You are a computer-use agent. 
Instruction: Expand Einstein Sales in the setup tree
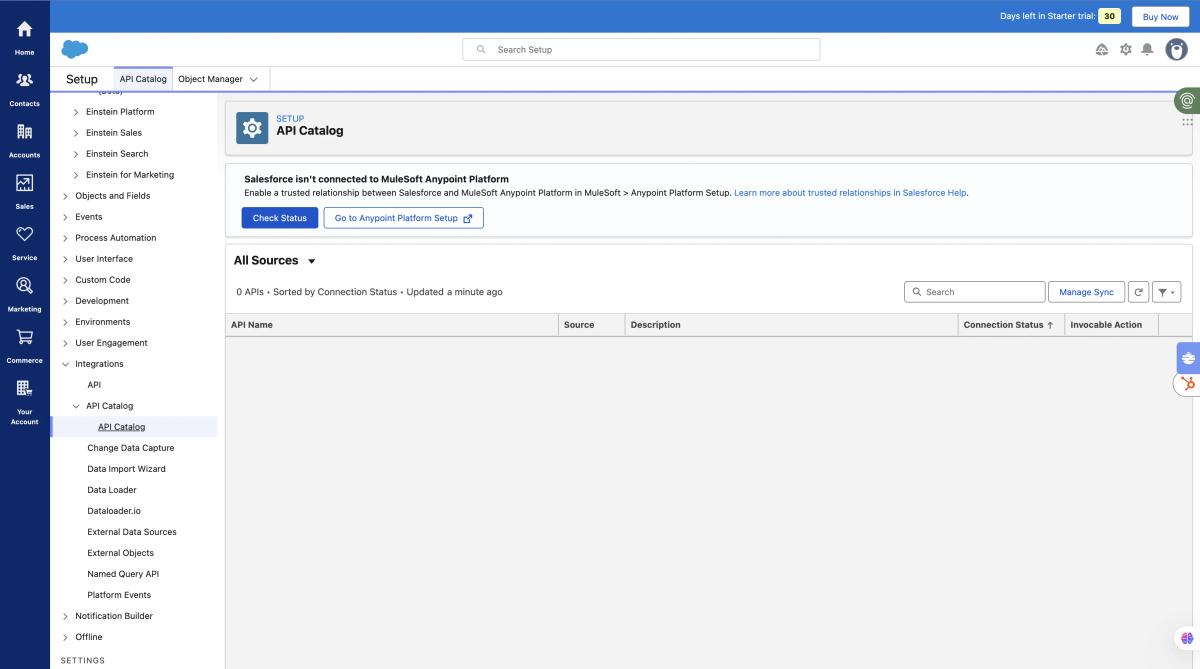pyautogui.click(x=76, y=133)
